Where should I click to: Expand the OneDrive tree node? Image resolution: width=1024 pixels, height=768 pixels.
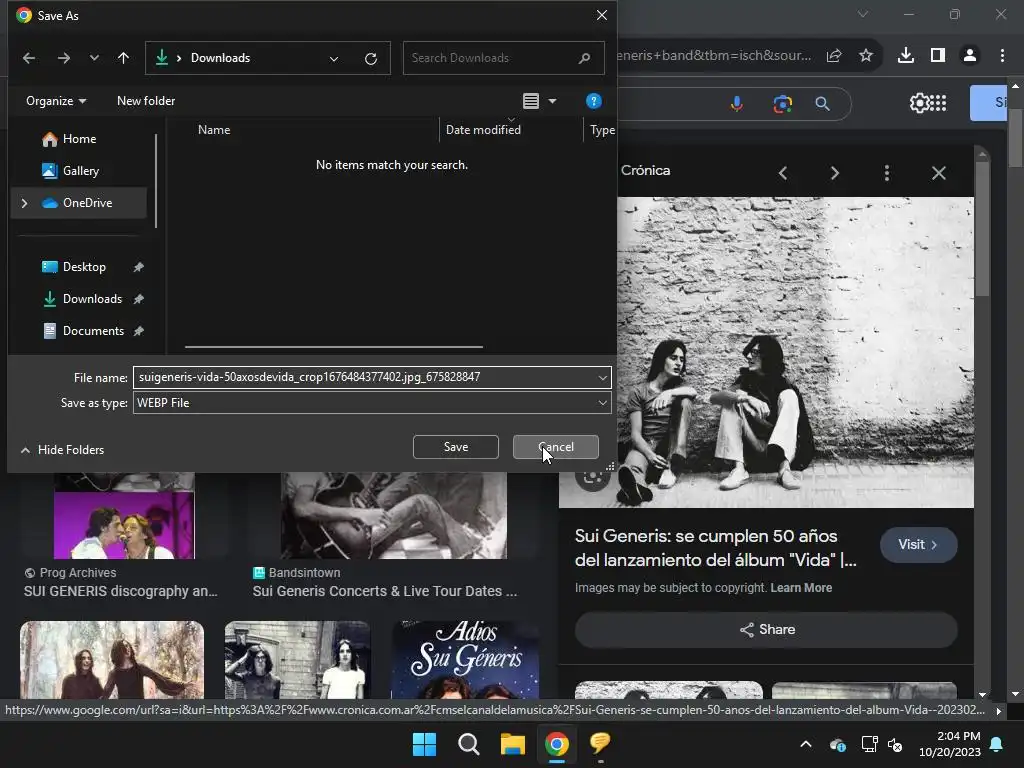pyautogui.click(x=24, y=203)
